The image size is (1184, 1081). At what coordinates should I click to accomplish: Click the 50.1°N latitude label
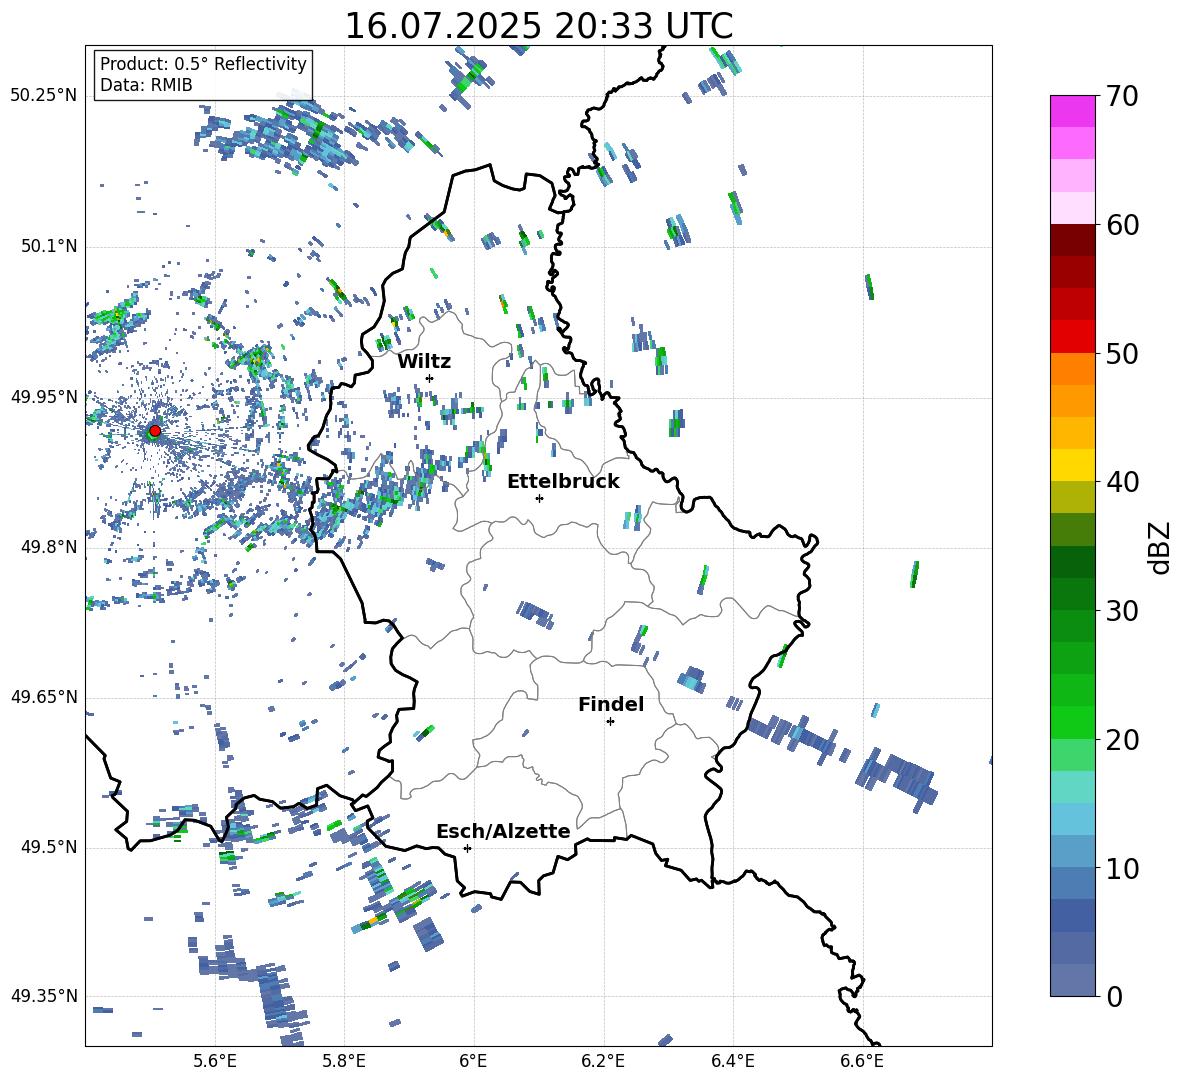[x=49, y=247]
